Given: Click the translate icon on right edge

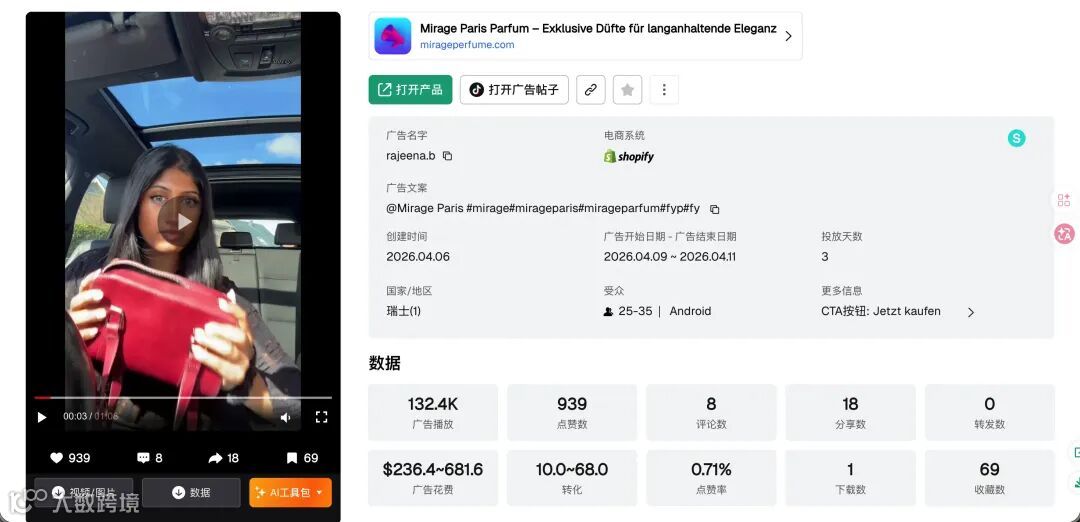Looking at the screenshot, I should coord(1064,234).
